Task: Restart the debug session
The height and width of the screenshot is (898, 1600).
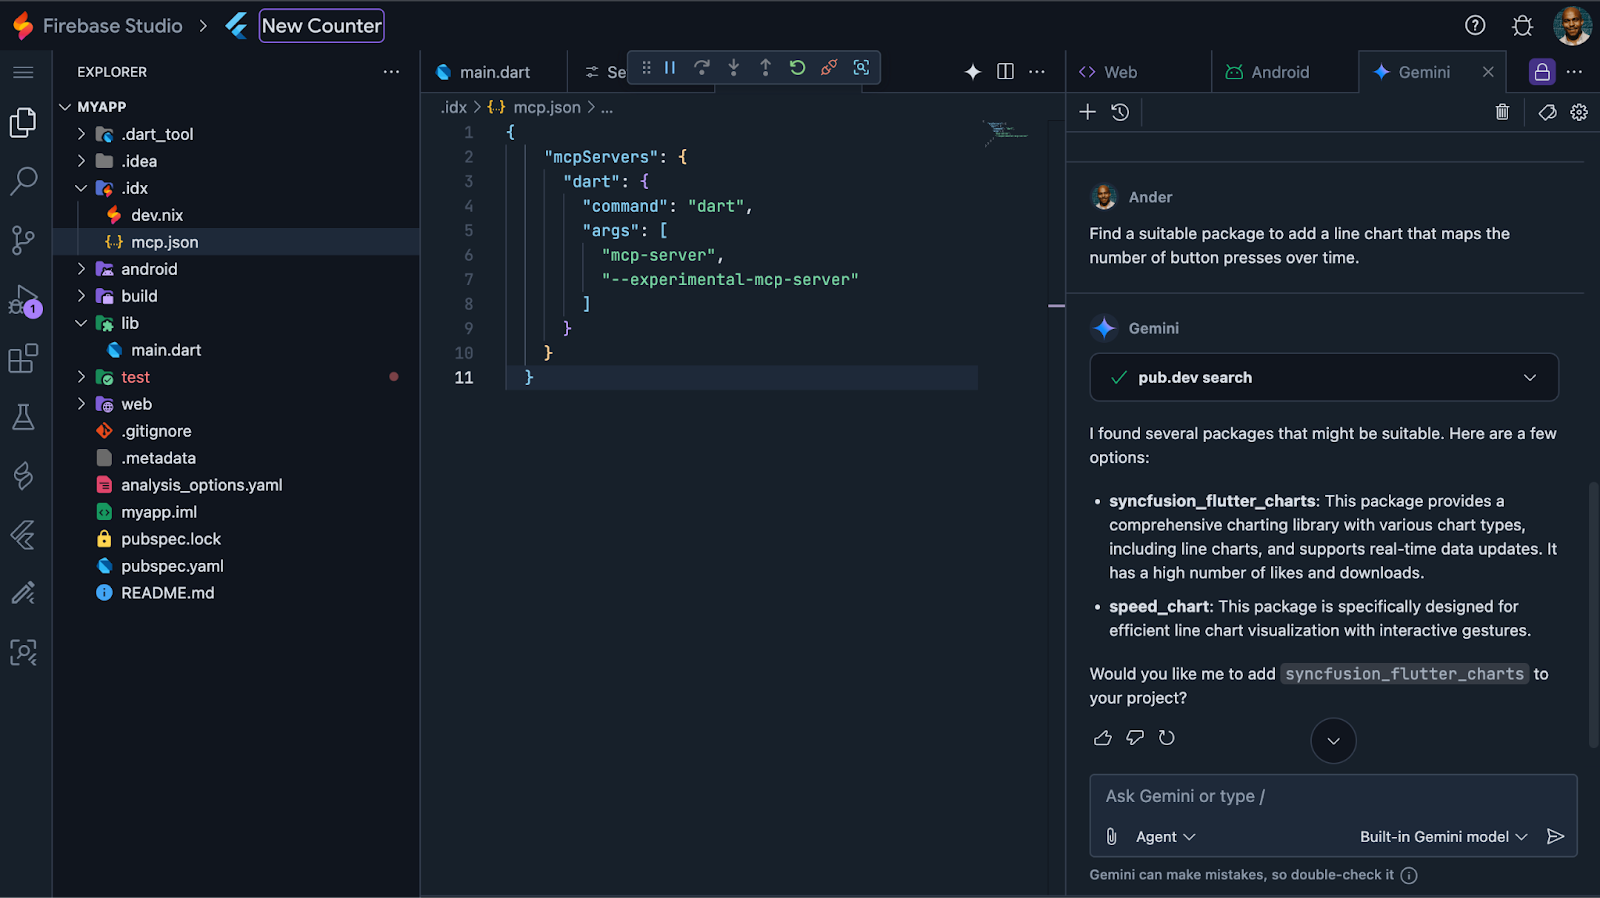Action: click(x=797, y=68)
